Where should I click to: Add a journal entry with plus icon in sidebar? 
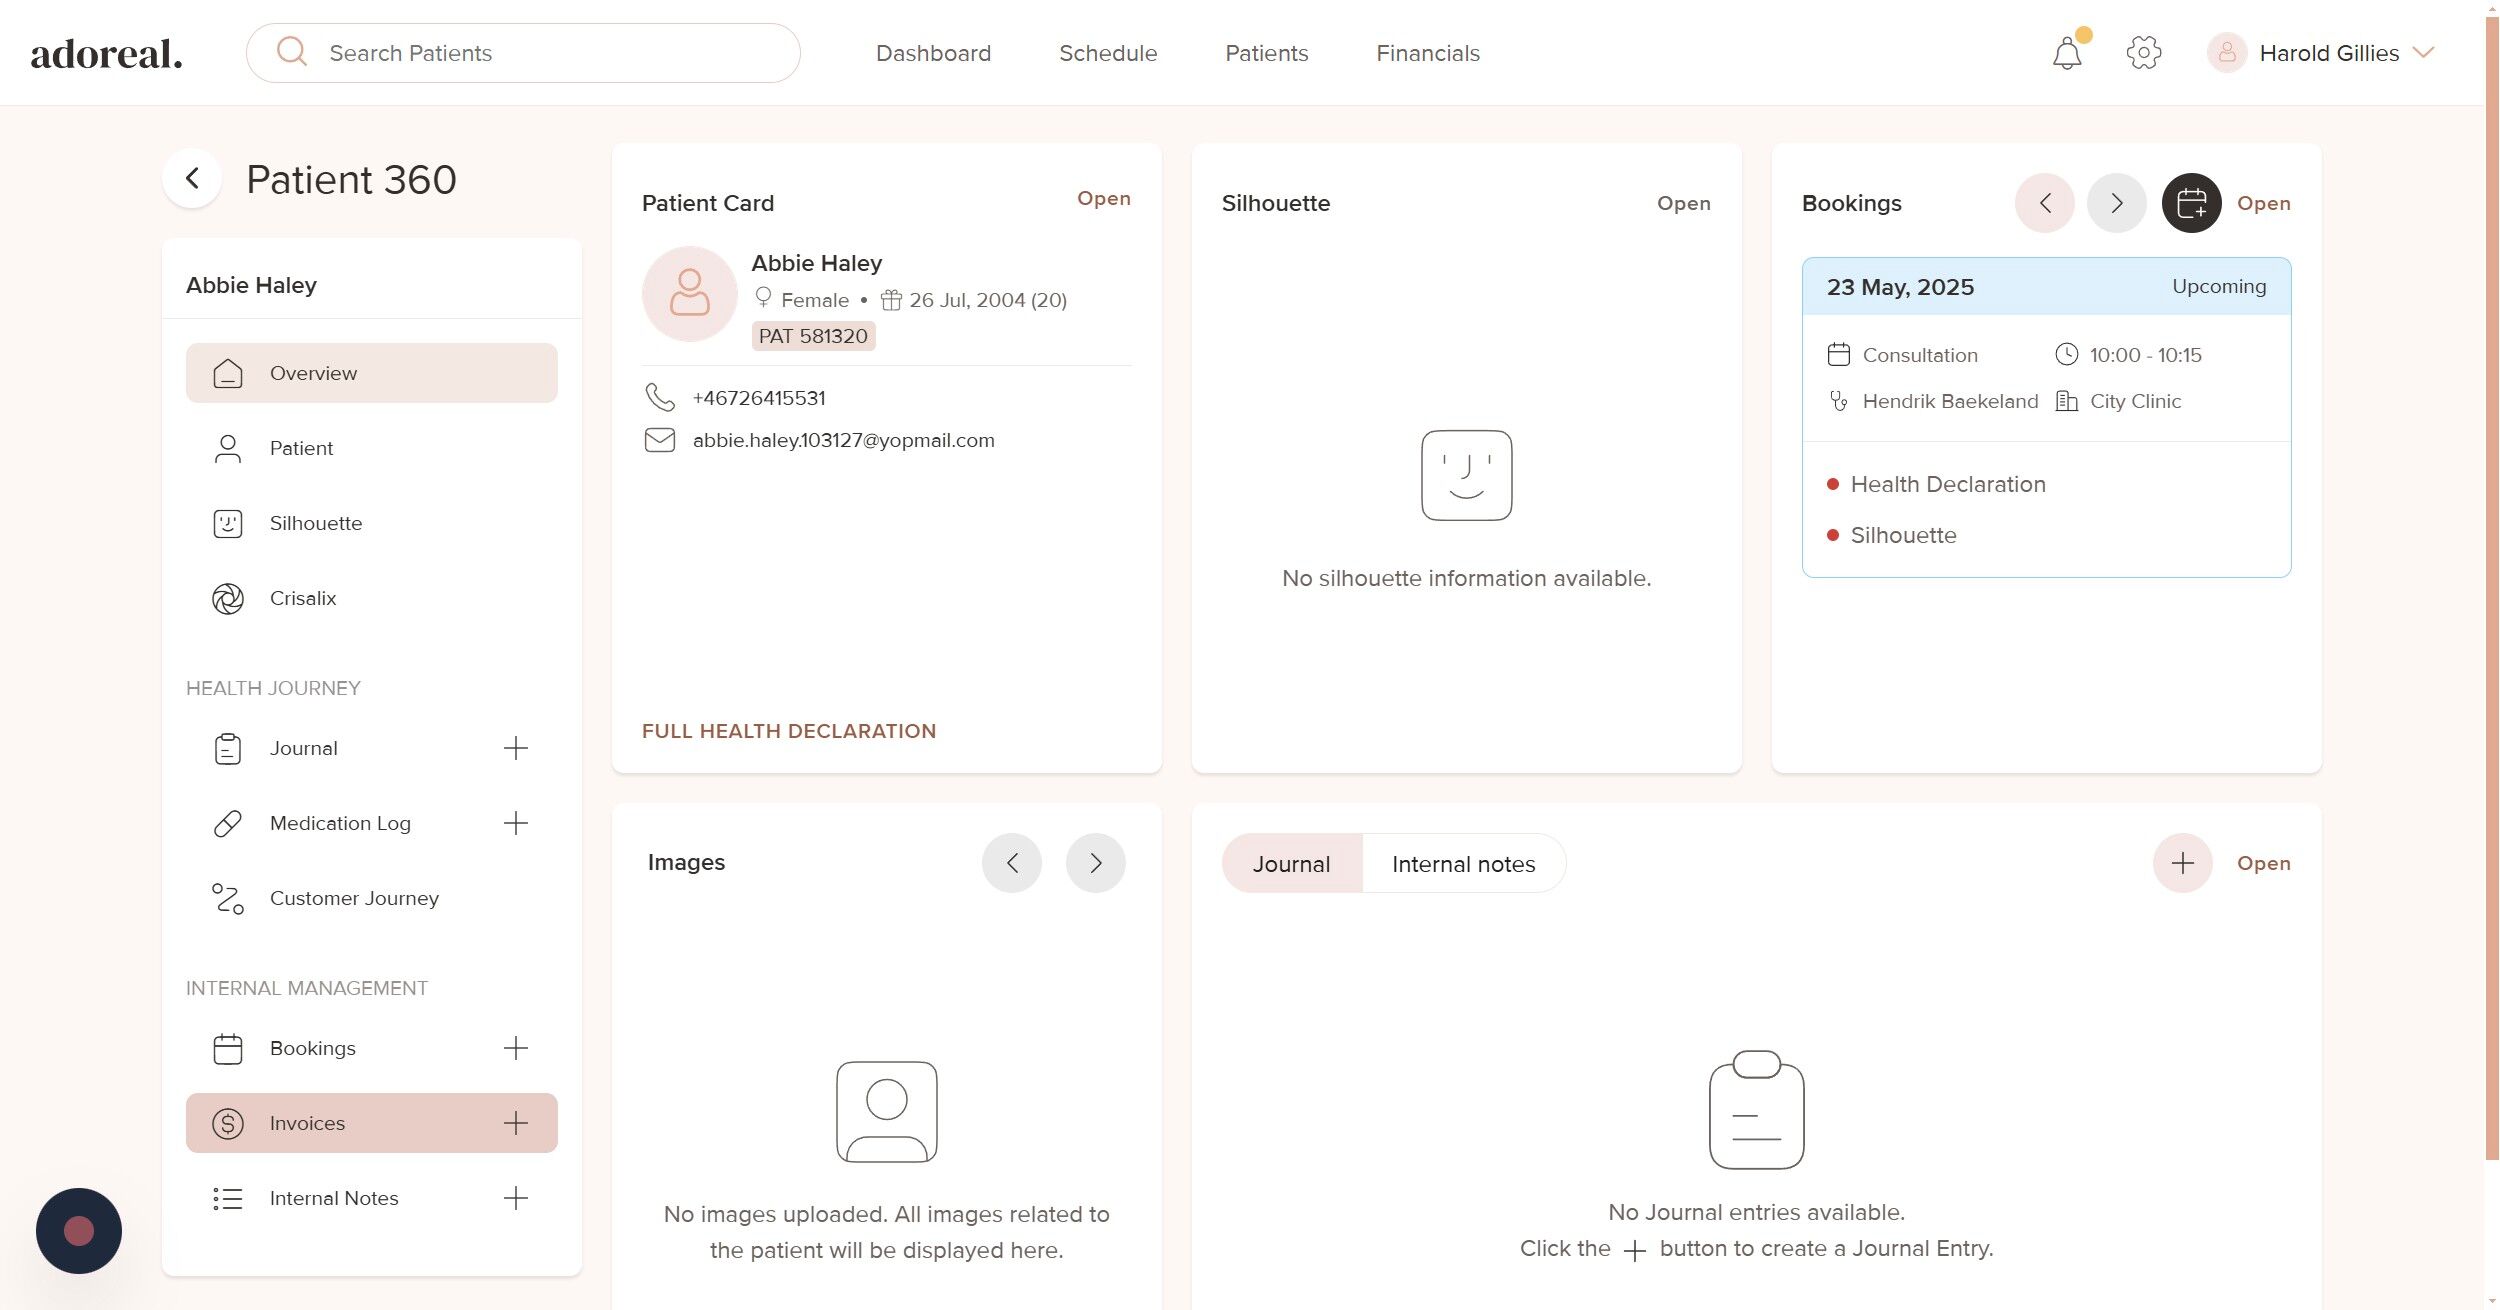pyautogui.click(x=515, y=748)
